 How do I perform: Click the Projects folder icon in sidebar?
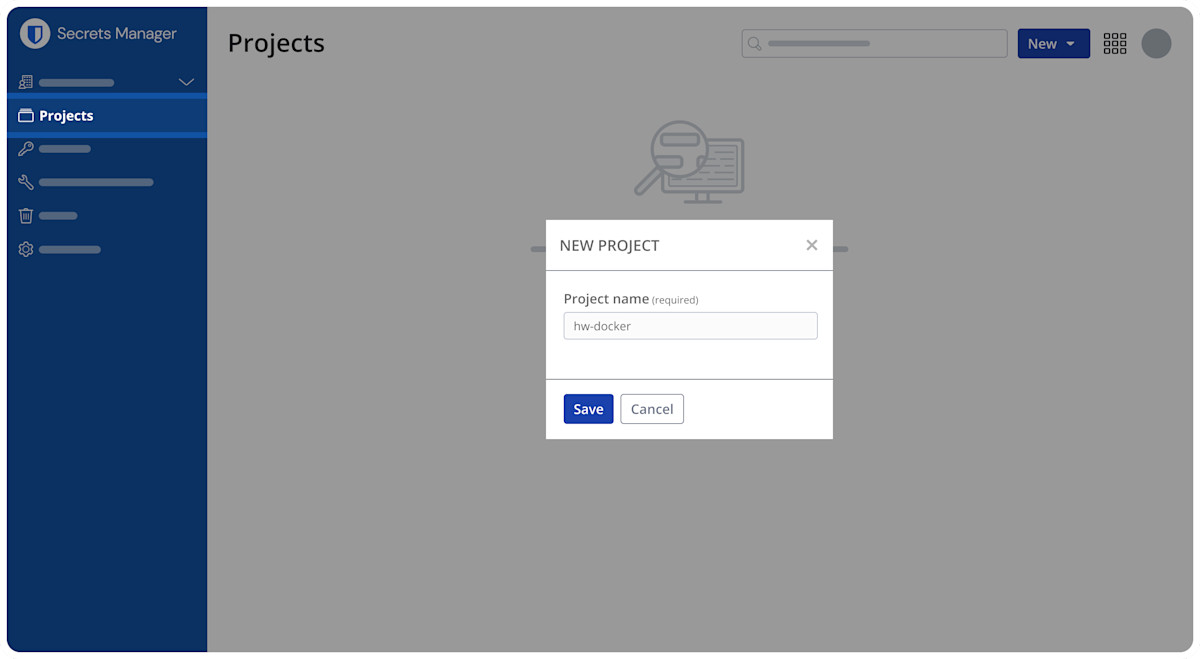(x=26, y=116)
